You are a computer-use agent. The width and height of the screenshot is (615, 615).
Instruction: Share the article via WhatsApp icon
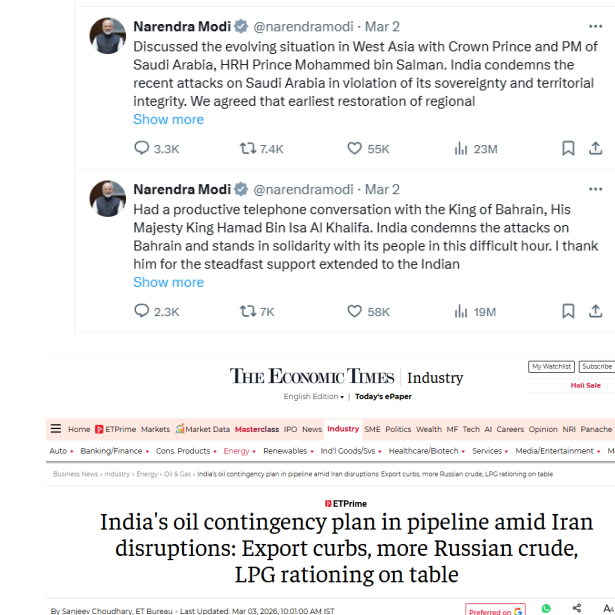pyautogui.click(x=545, y=608)
